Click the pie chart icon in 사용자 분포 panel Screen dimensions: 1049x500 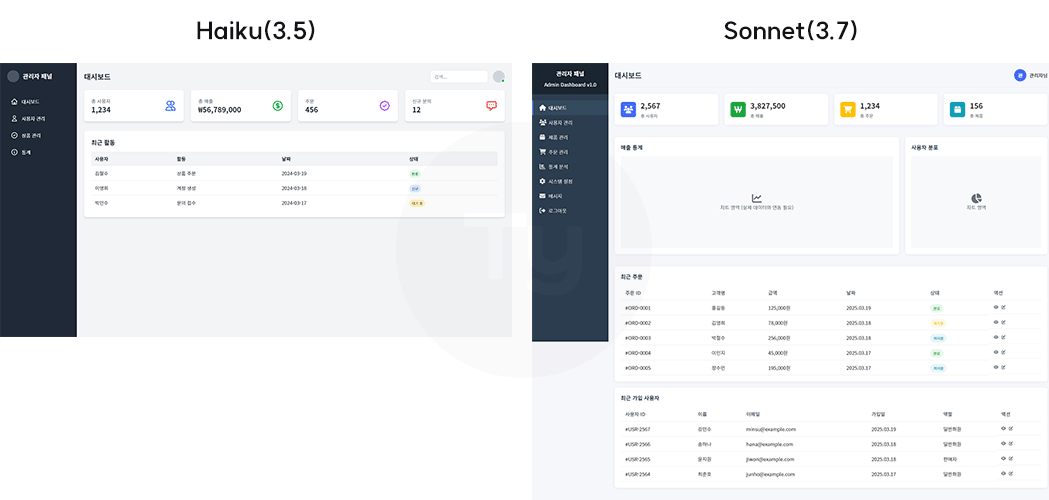click(x=977, y=198)
